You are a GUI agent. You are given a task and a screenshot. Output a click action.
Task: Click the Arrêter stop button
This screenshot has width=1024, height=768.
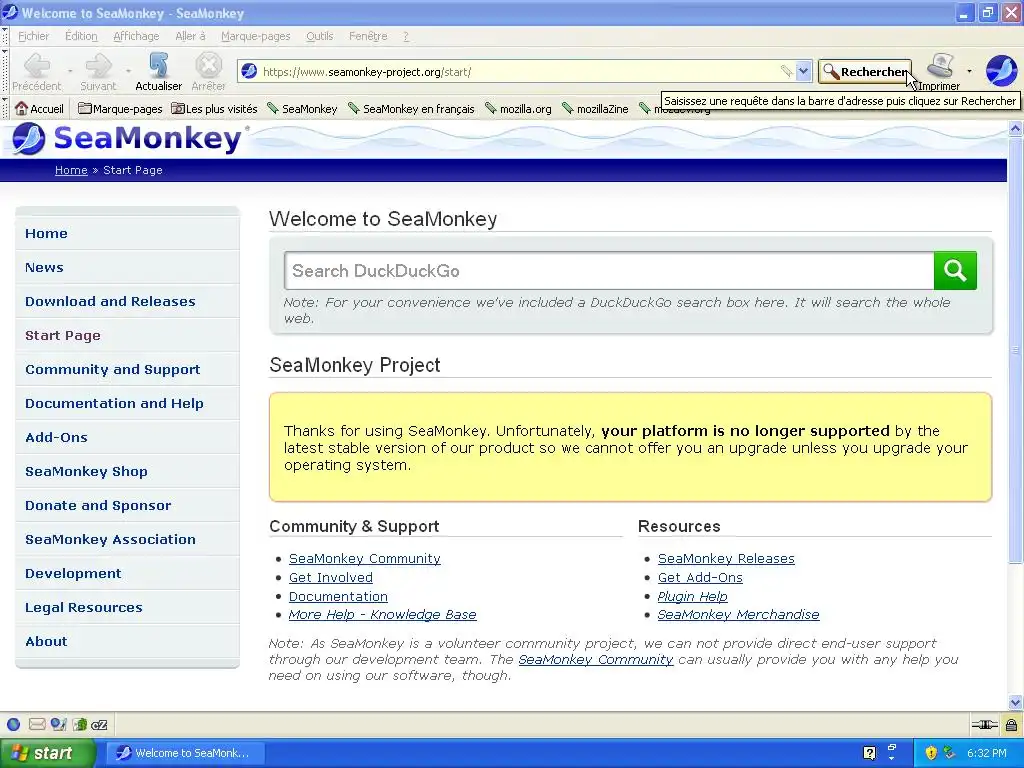click(208, 72)
